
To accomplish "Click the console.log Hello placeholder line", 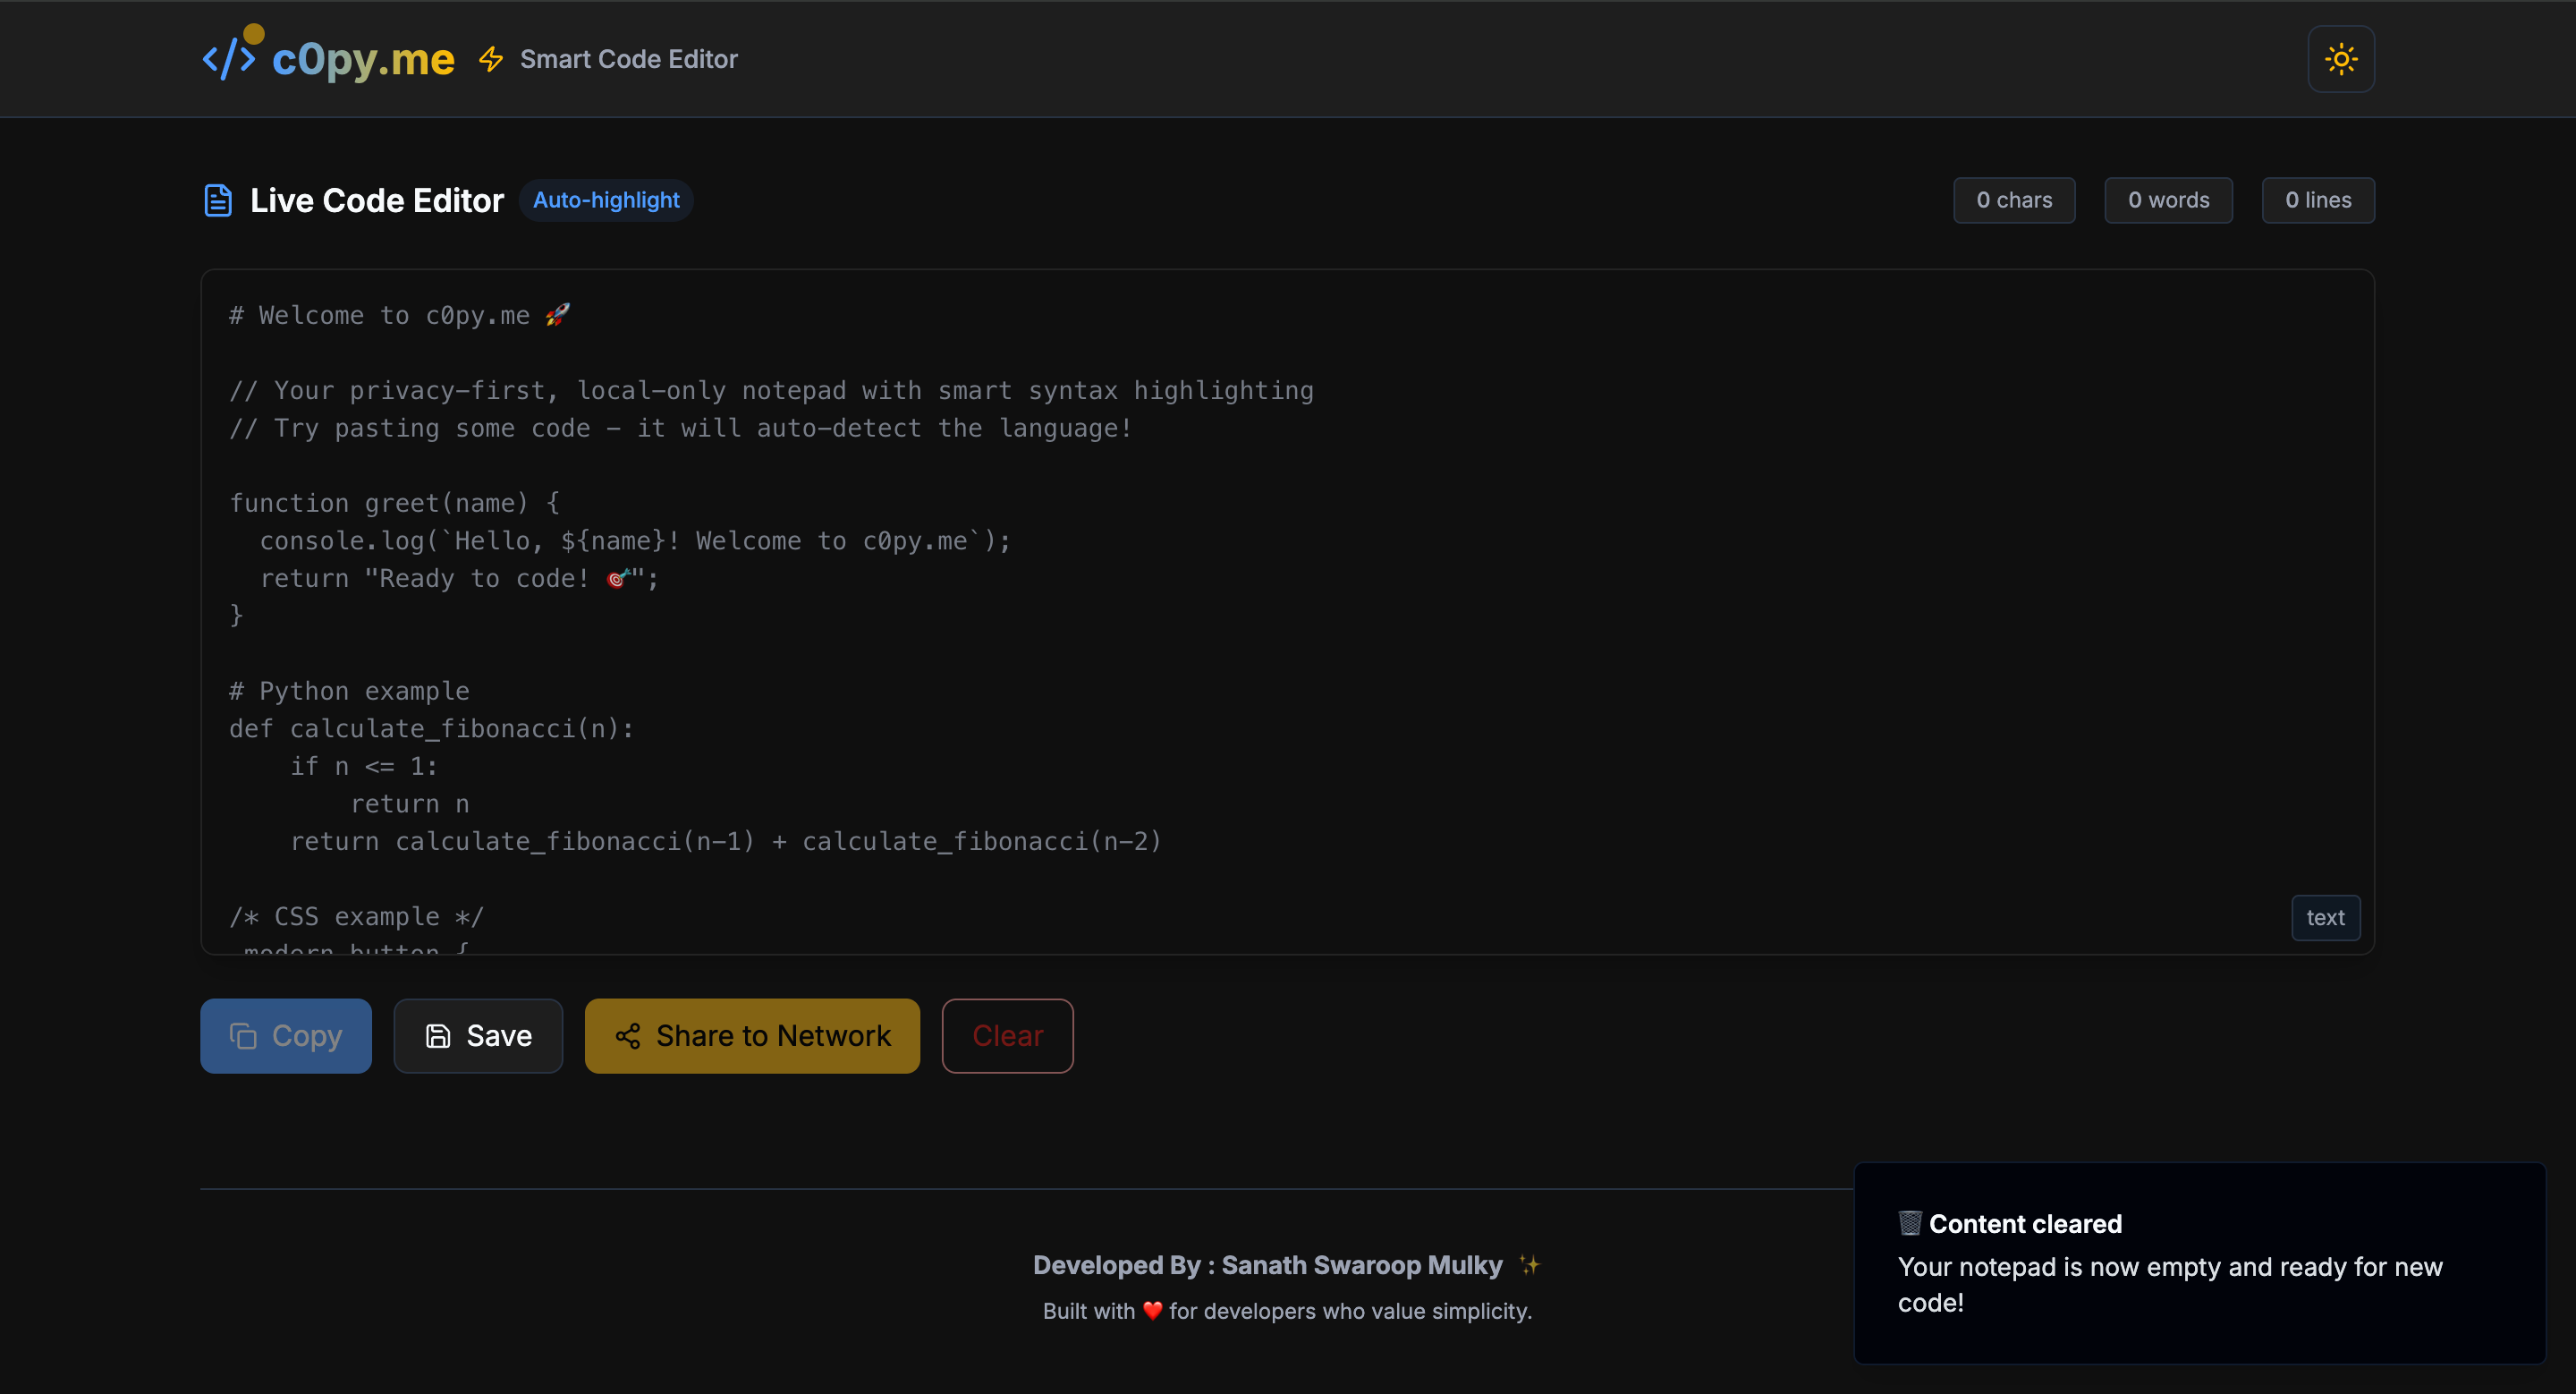I will pyautogui.click(x=635, y=541).
